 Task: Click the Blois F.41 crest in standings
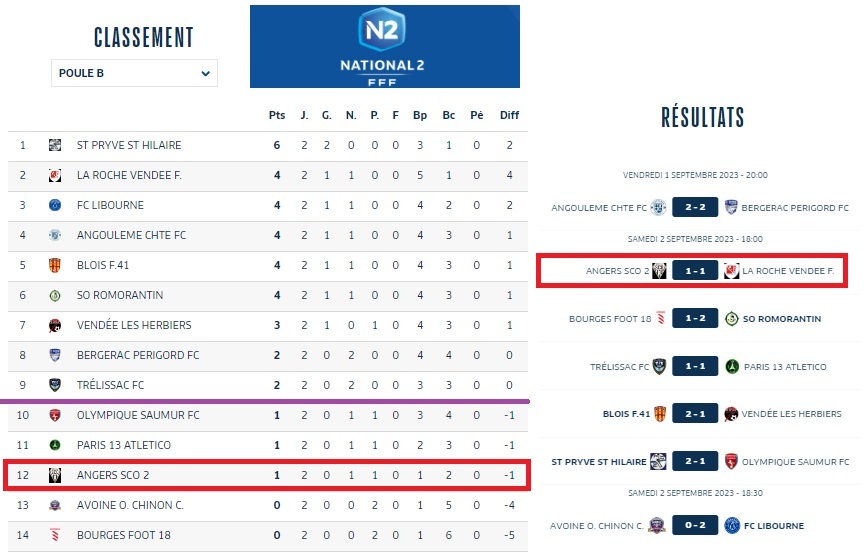[x=55, y=265]
